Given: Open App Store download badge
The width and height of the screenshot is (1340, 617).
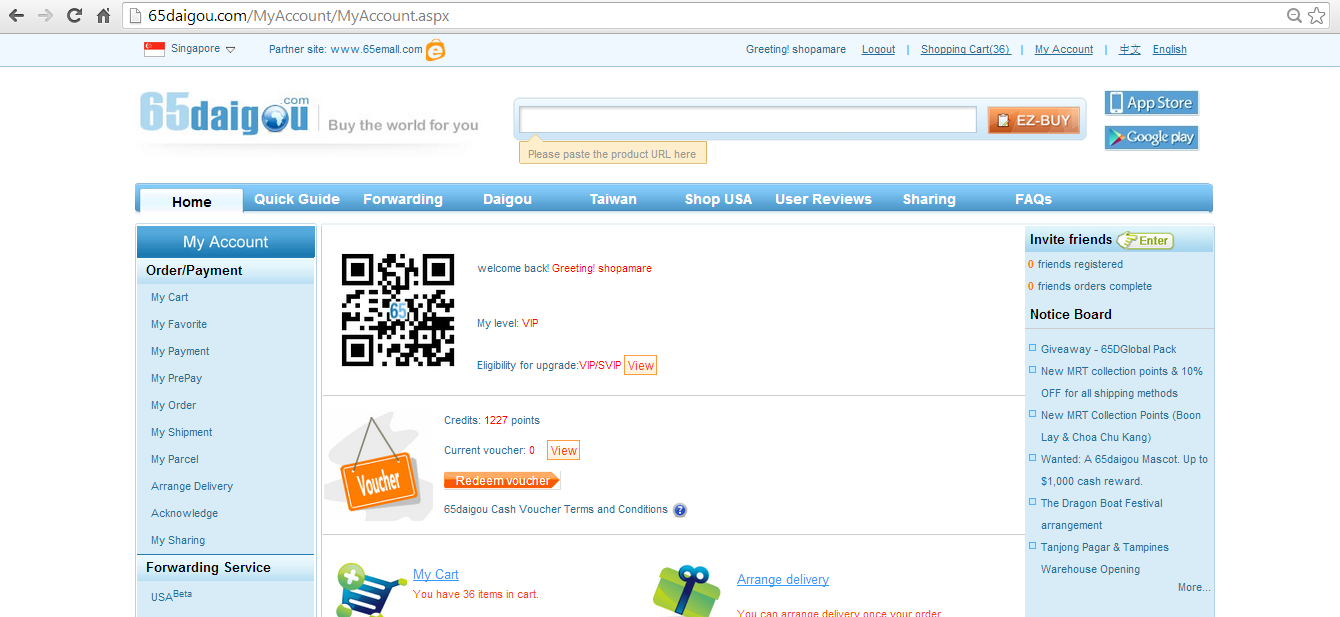Looking at the screenshot, I should [x=1151, y=103].
